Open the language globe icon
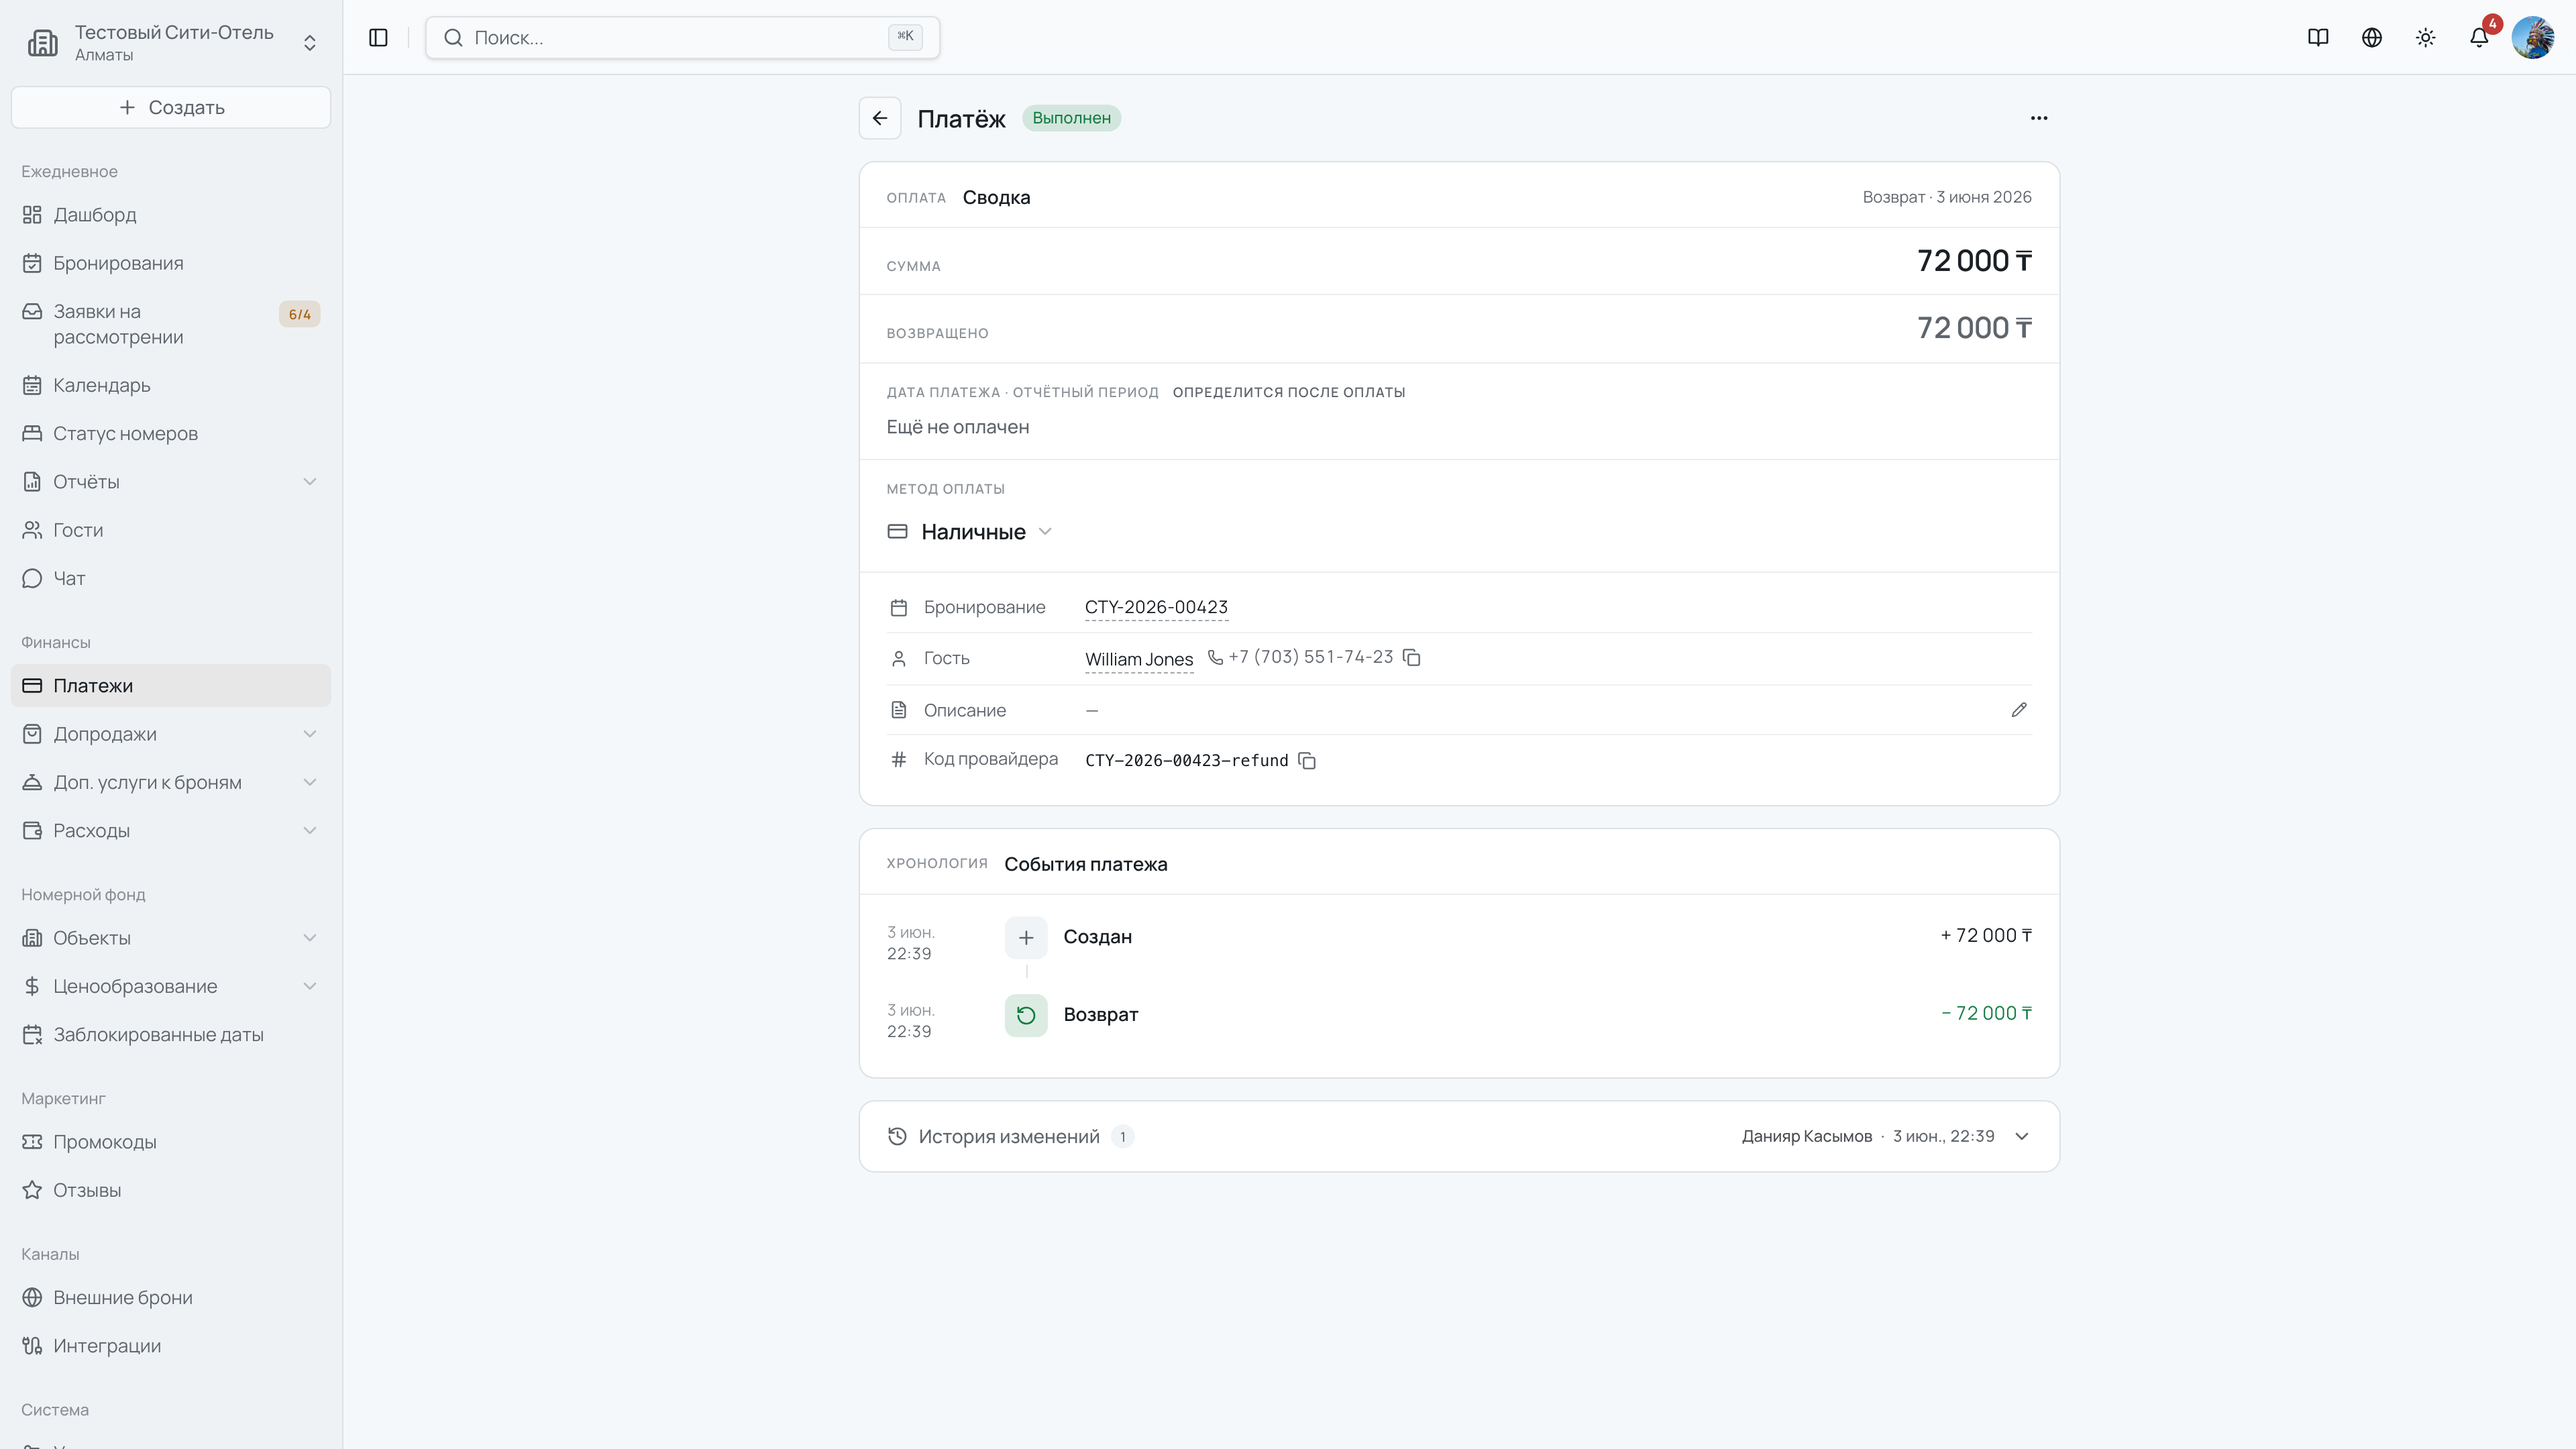 (2372, 37)
